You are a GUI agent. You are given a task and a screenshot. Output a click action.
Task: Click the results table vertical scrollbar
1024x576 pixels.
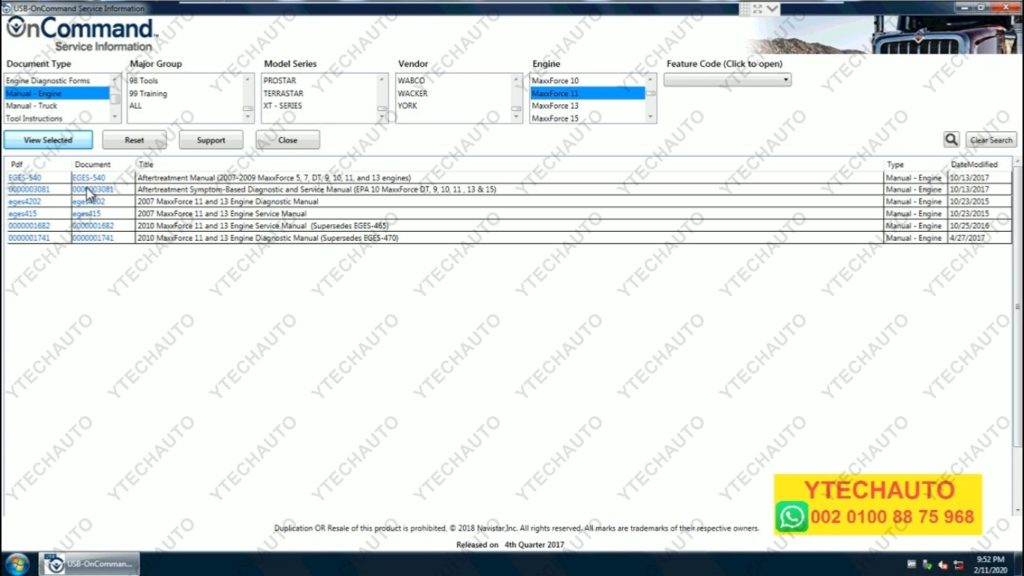[x=1017, y=336]
